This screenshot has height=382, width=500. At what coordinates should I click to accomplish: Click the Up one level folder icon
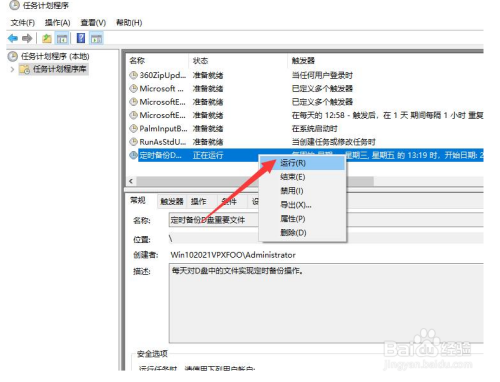[x=47, y=39]
